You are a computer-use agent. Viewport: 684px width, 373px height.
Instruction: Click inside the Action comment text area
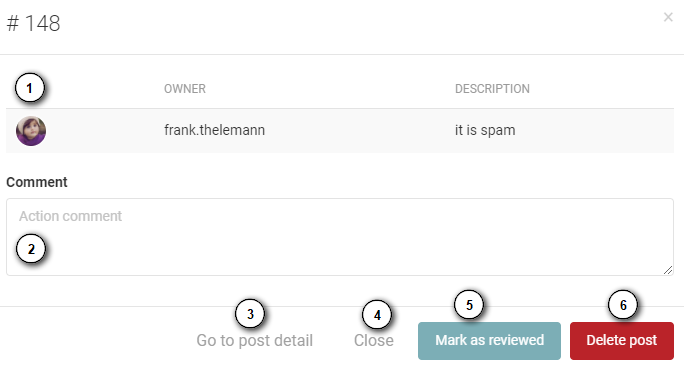pyautogui.click(x=340, y=237)
